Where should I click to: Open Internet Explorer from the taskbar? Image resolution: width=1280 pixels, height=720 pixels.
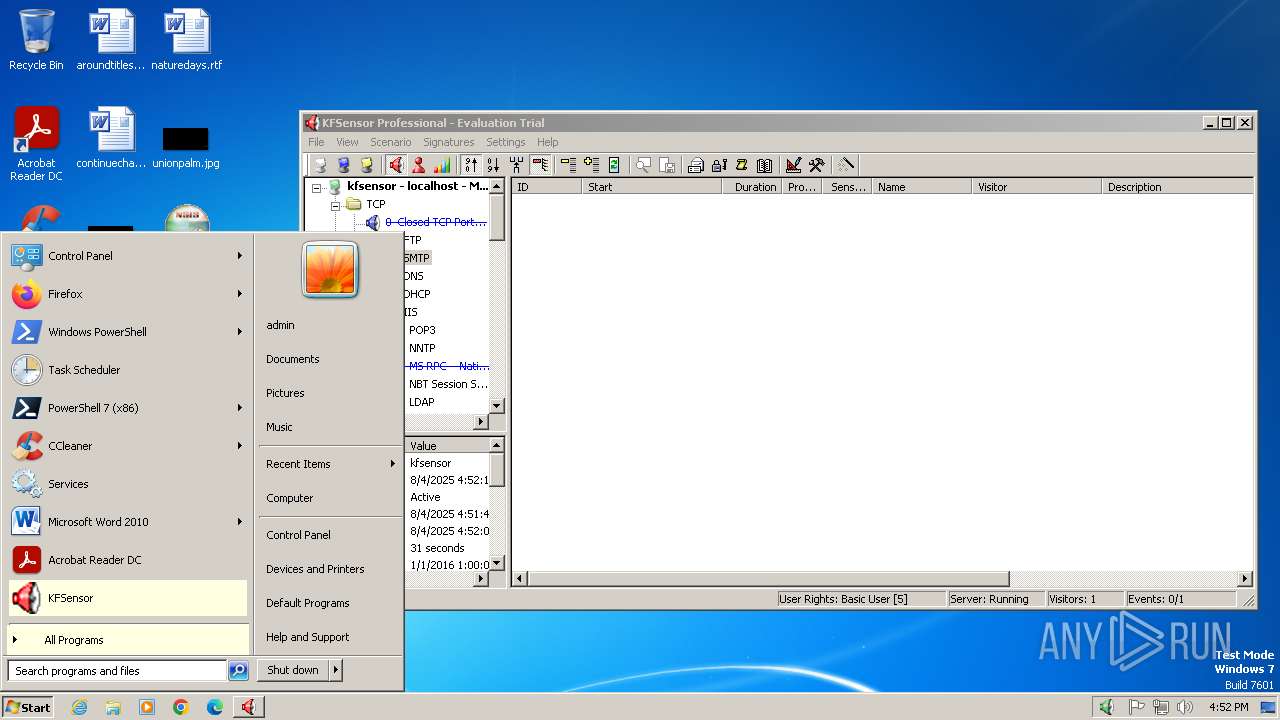79,707
